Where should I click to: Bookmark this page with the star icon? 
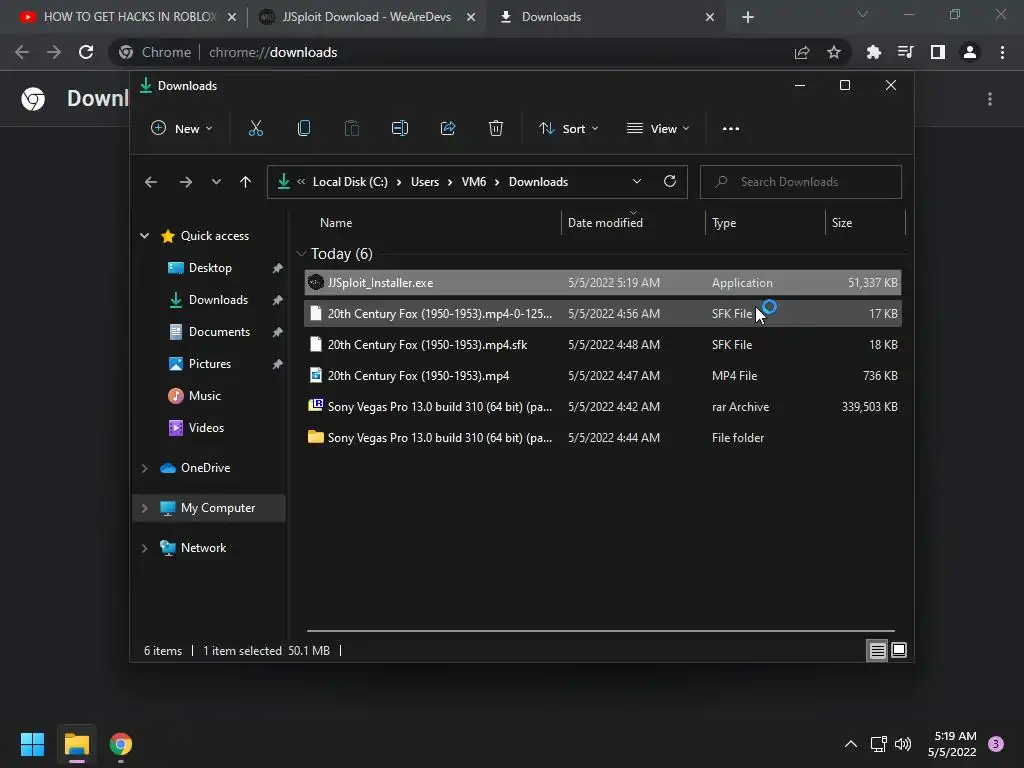(834, 52)
